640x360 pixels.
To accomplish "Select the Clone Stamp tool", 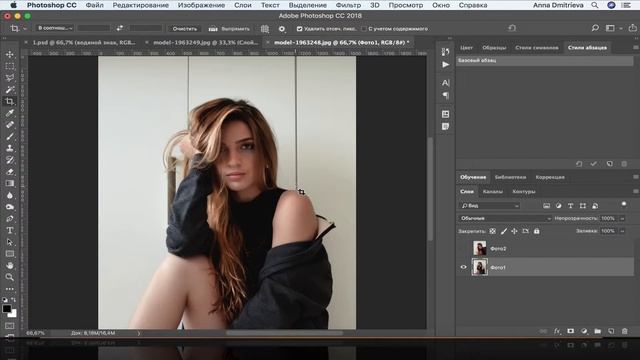I will pyautogui.click(x=10, y=148).
